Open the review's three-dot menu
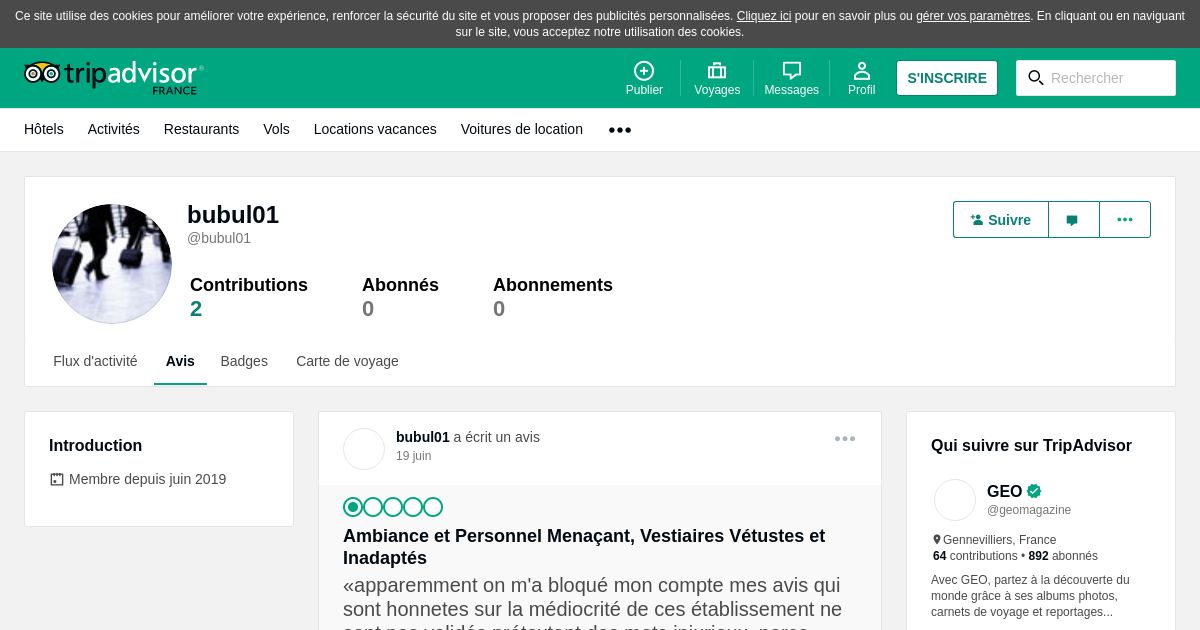Screen dimensions: 1200x630 (x=845, y=439)
